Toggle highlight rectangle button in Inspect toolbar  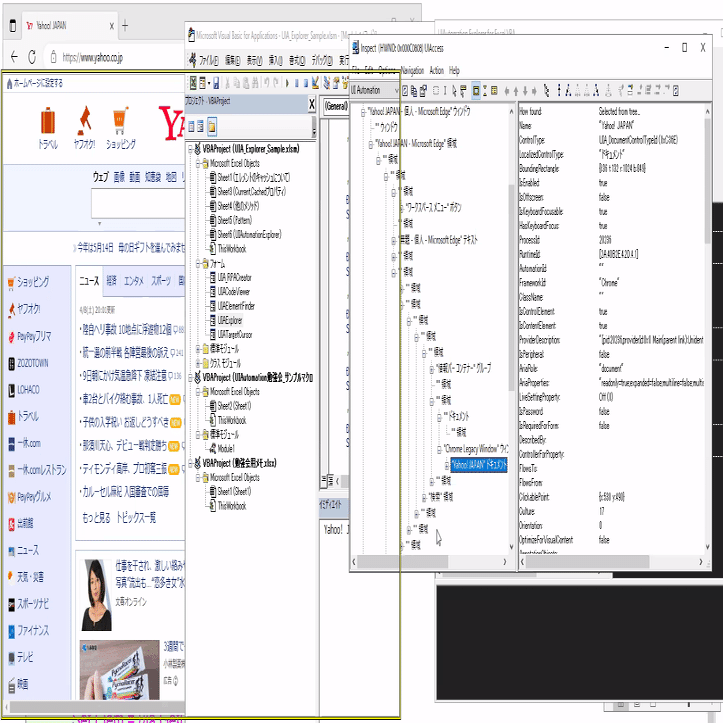pyautogui.click(x=476, y=90)
